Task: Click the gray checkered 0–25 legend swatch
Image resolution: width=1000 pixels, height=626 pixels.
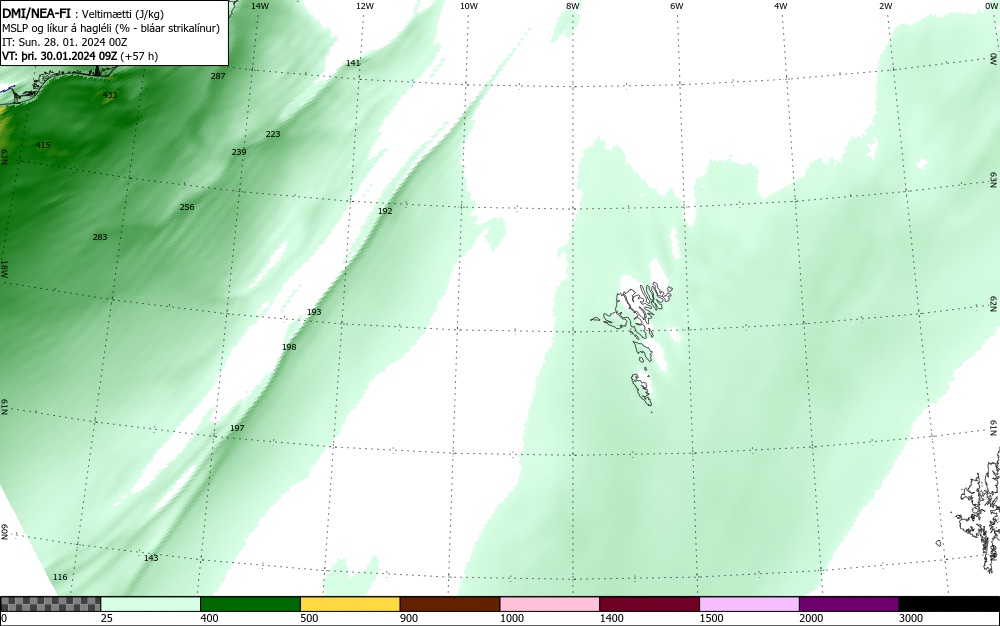Action: pos(50,604)
